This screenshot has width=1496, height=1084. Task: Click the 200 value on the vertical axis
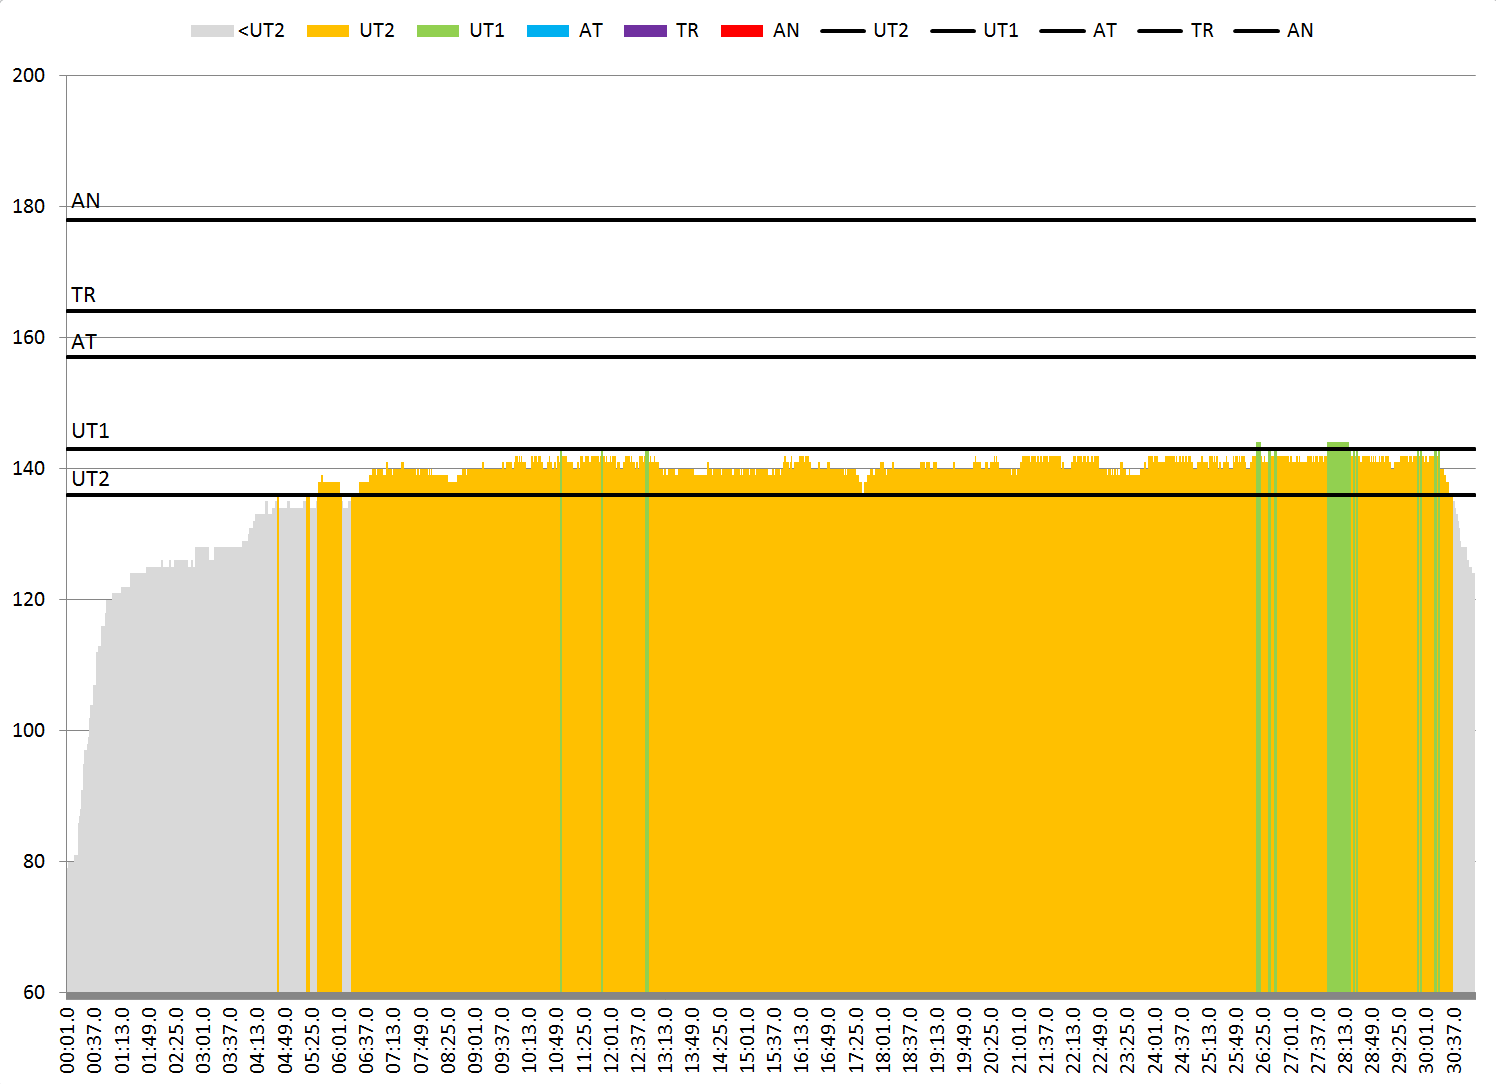[29, 76]
